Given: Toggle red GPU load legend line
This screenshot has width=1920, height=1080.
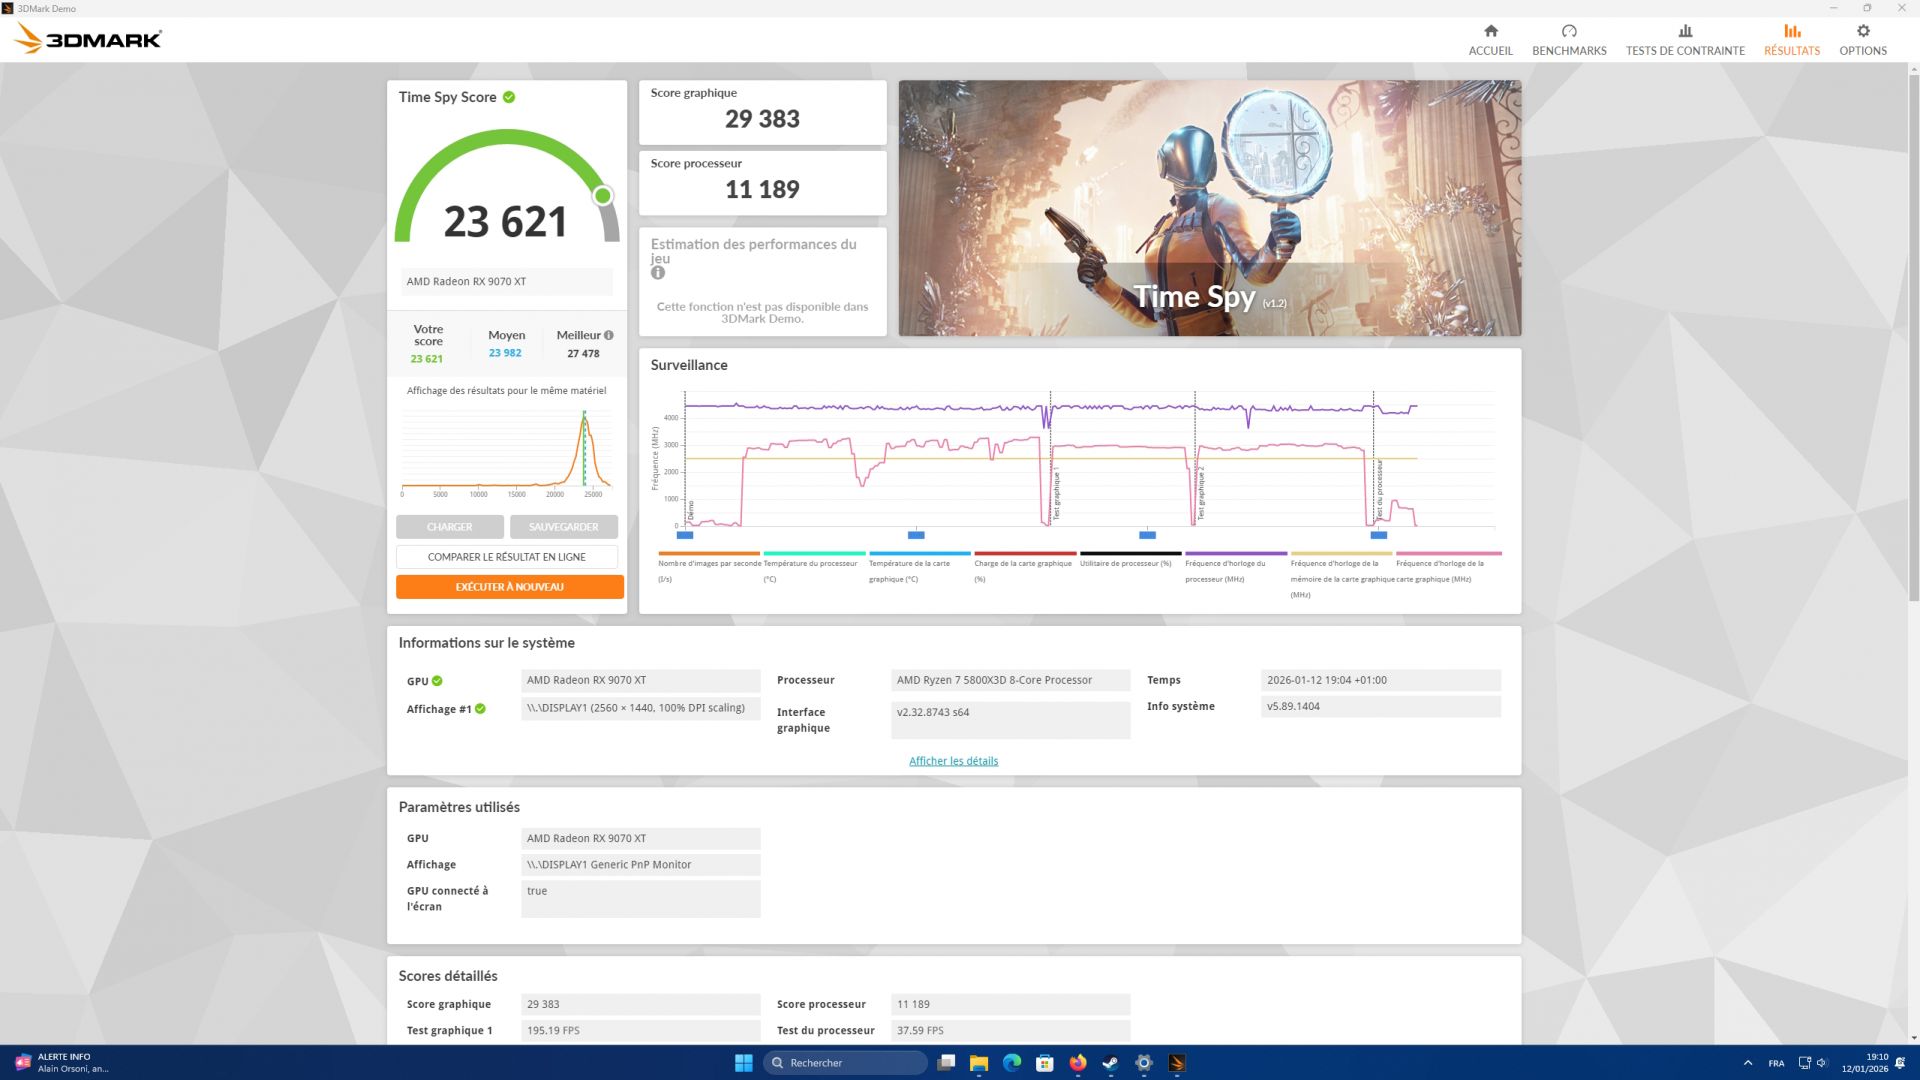Looking at the screenshot, I should point(1025,554).
